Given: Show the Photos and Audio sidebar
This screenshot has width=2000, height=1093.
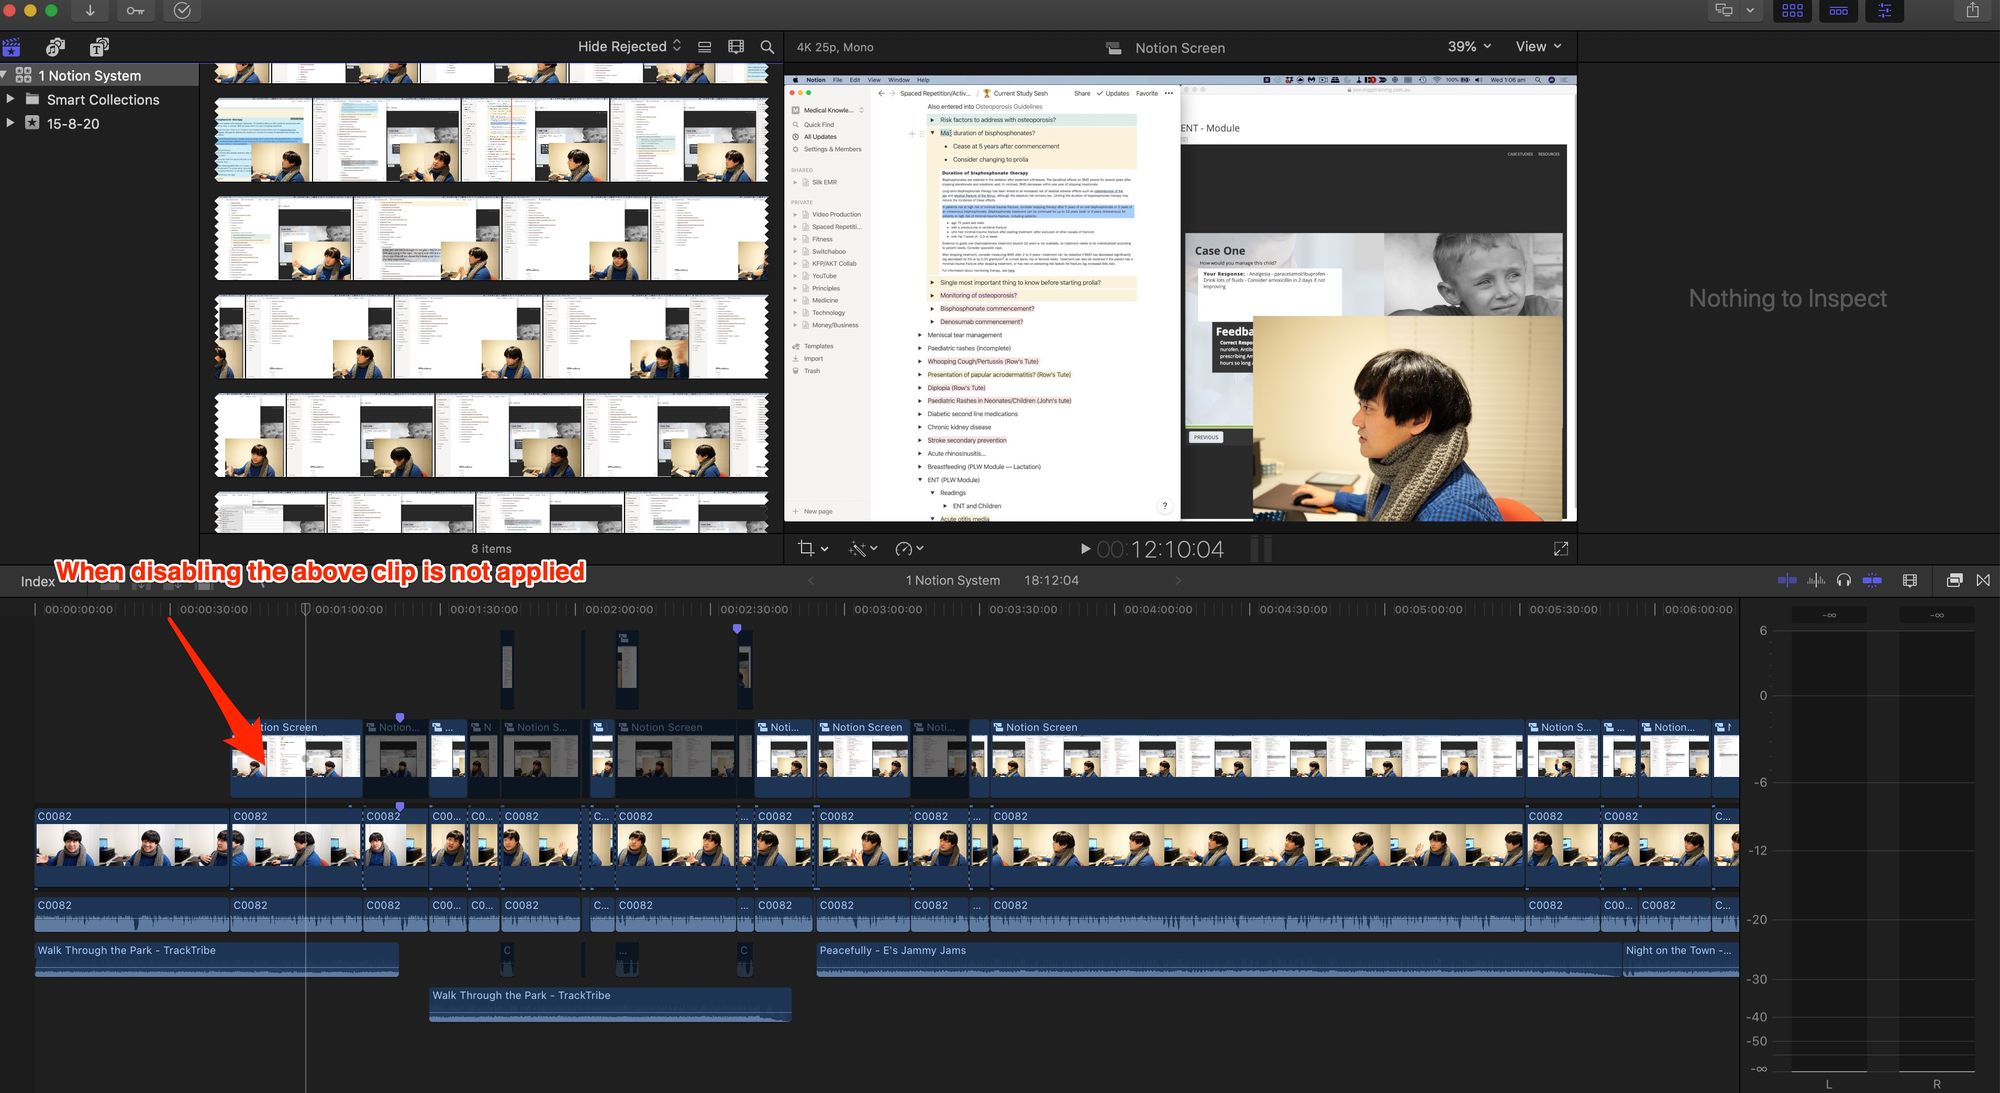Looking at the screenshot, I should [x=55, y=47].
